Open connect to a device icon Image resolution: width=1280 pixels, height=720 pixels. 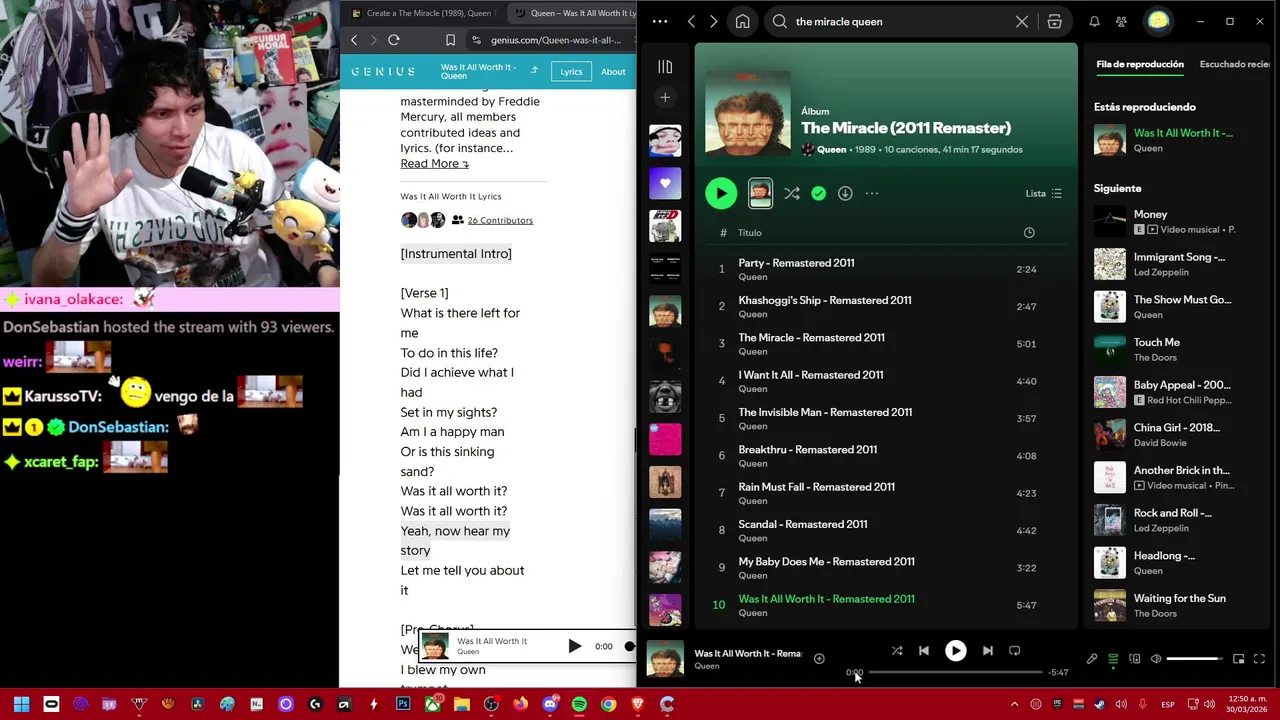1135,659
